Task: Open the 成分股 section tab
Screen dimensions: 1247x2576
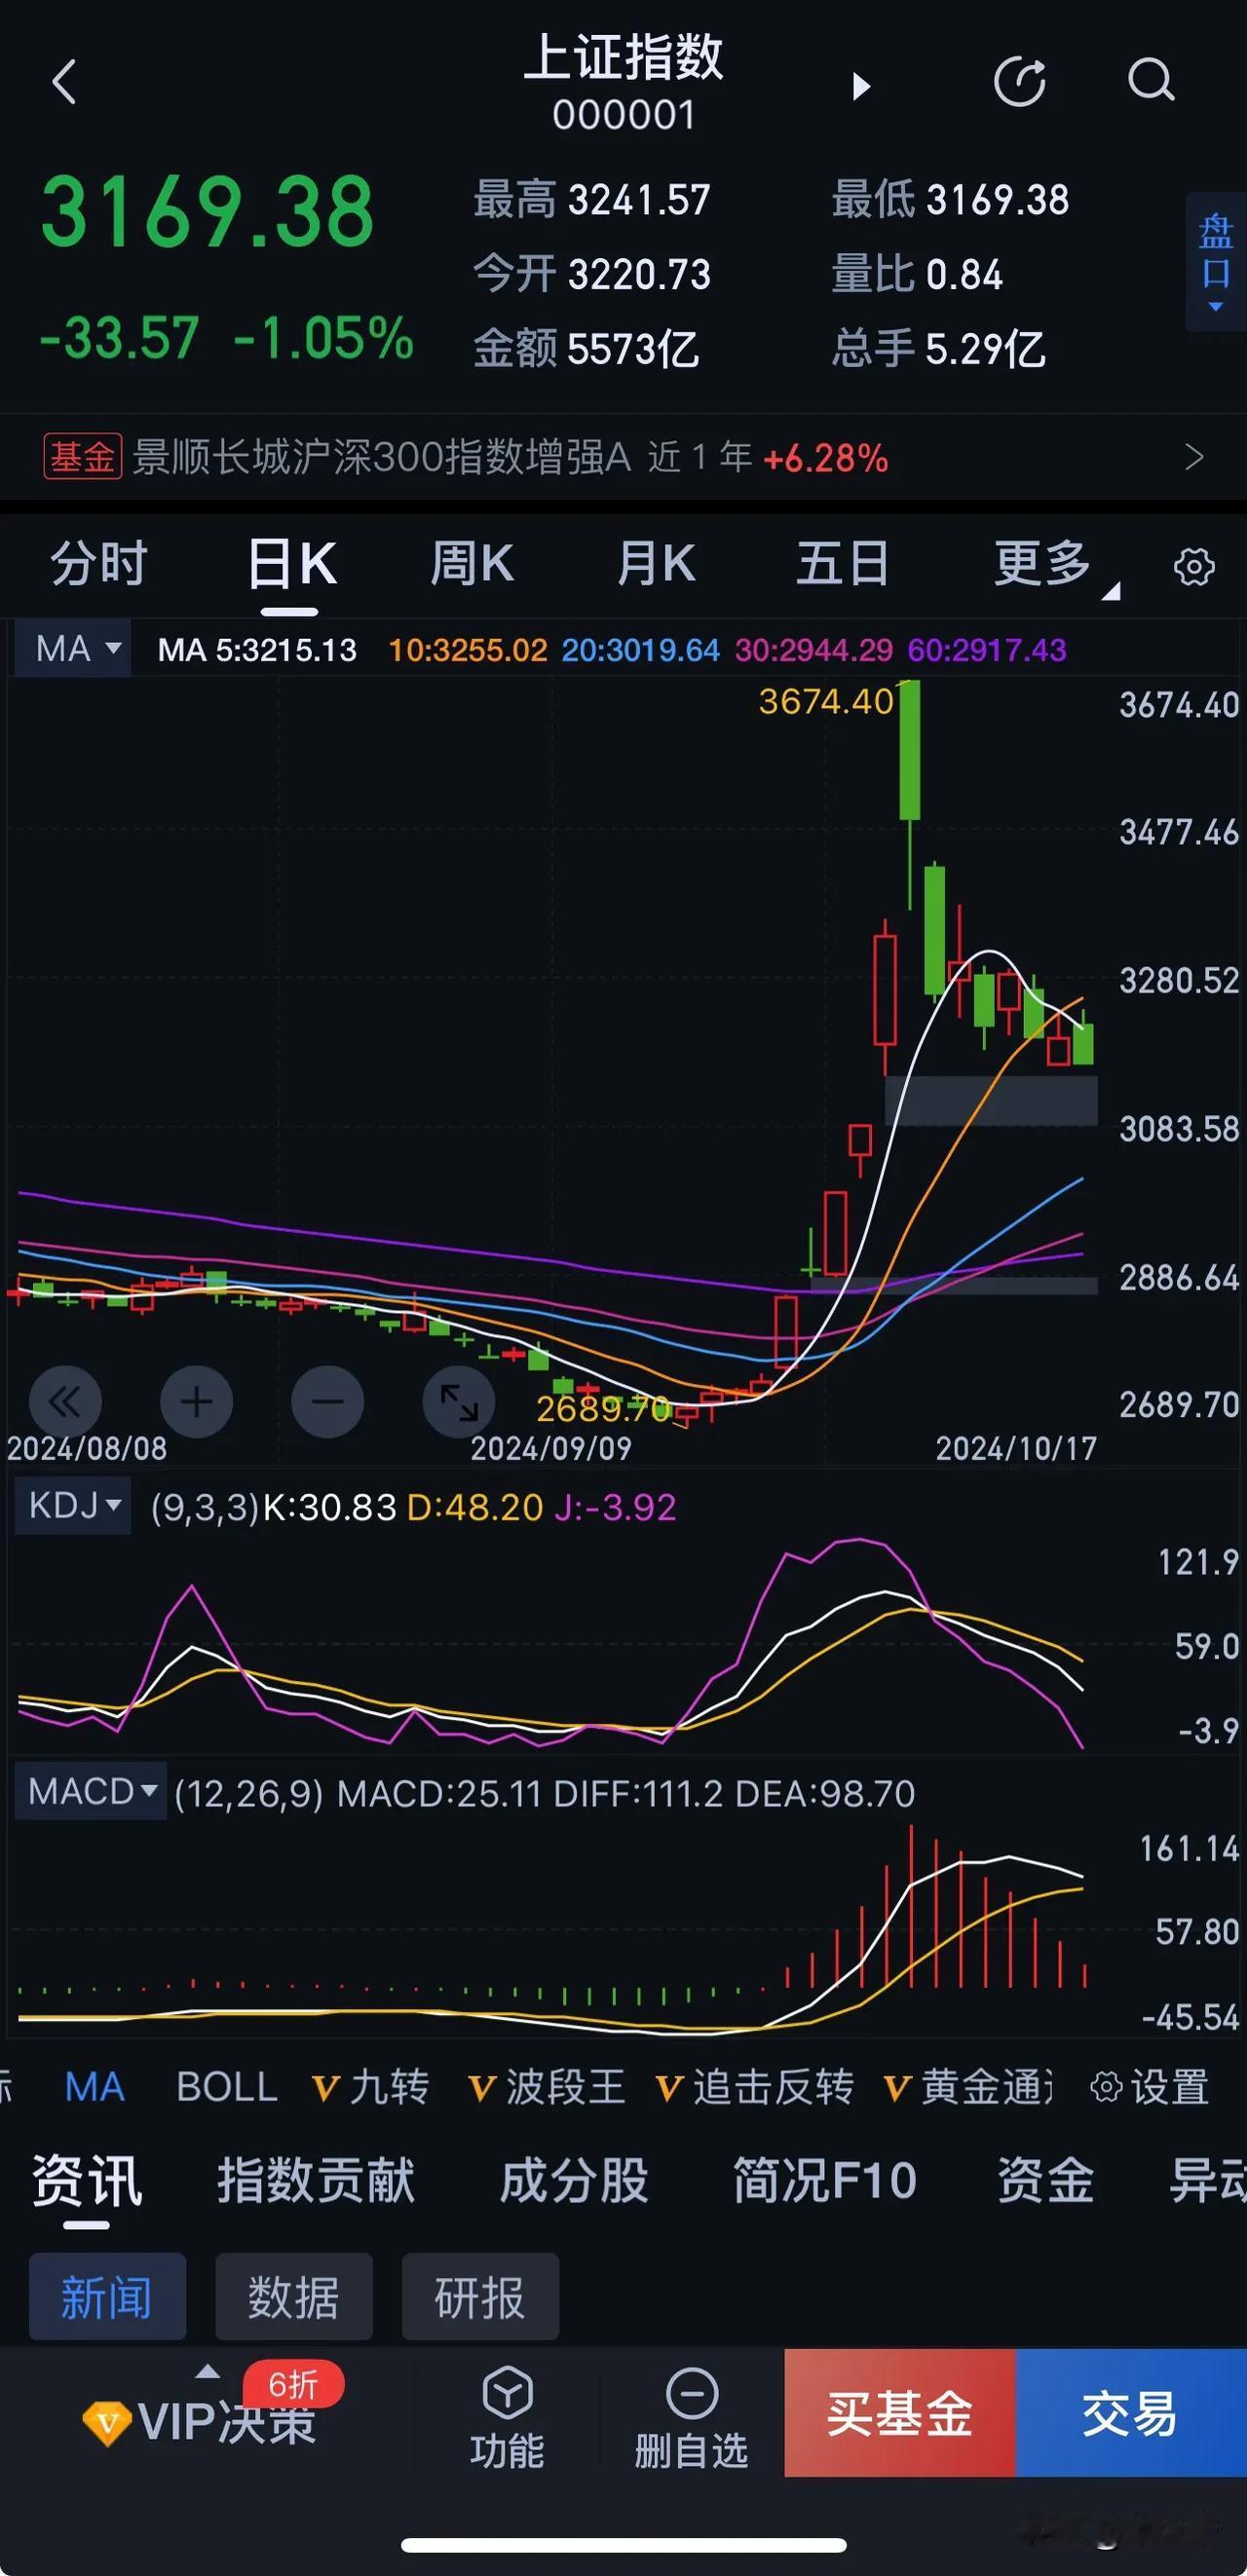Action: (x=574, y=2181)
